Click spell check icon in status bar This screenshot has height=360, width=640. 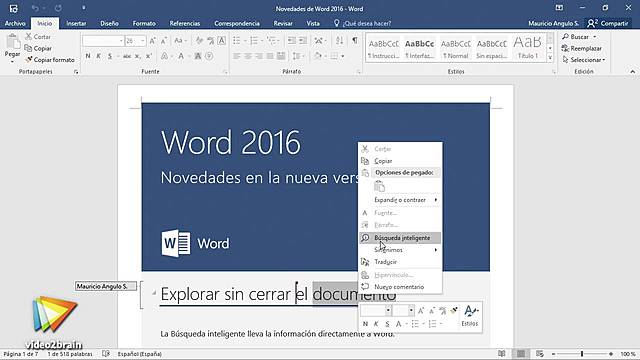coord(106,353)
